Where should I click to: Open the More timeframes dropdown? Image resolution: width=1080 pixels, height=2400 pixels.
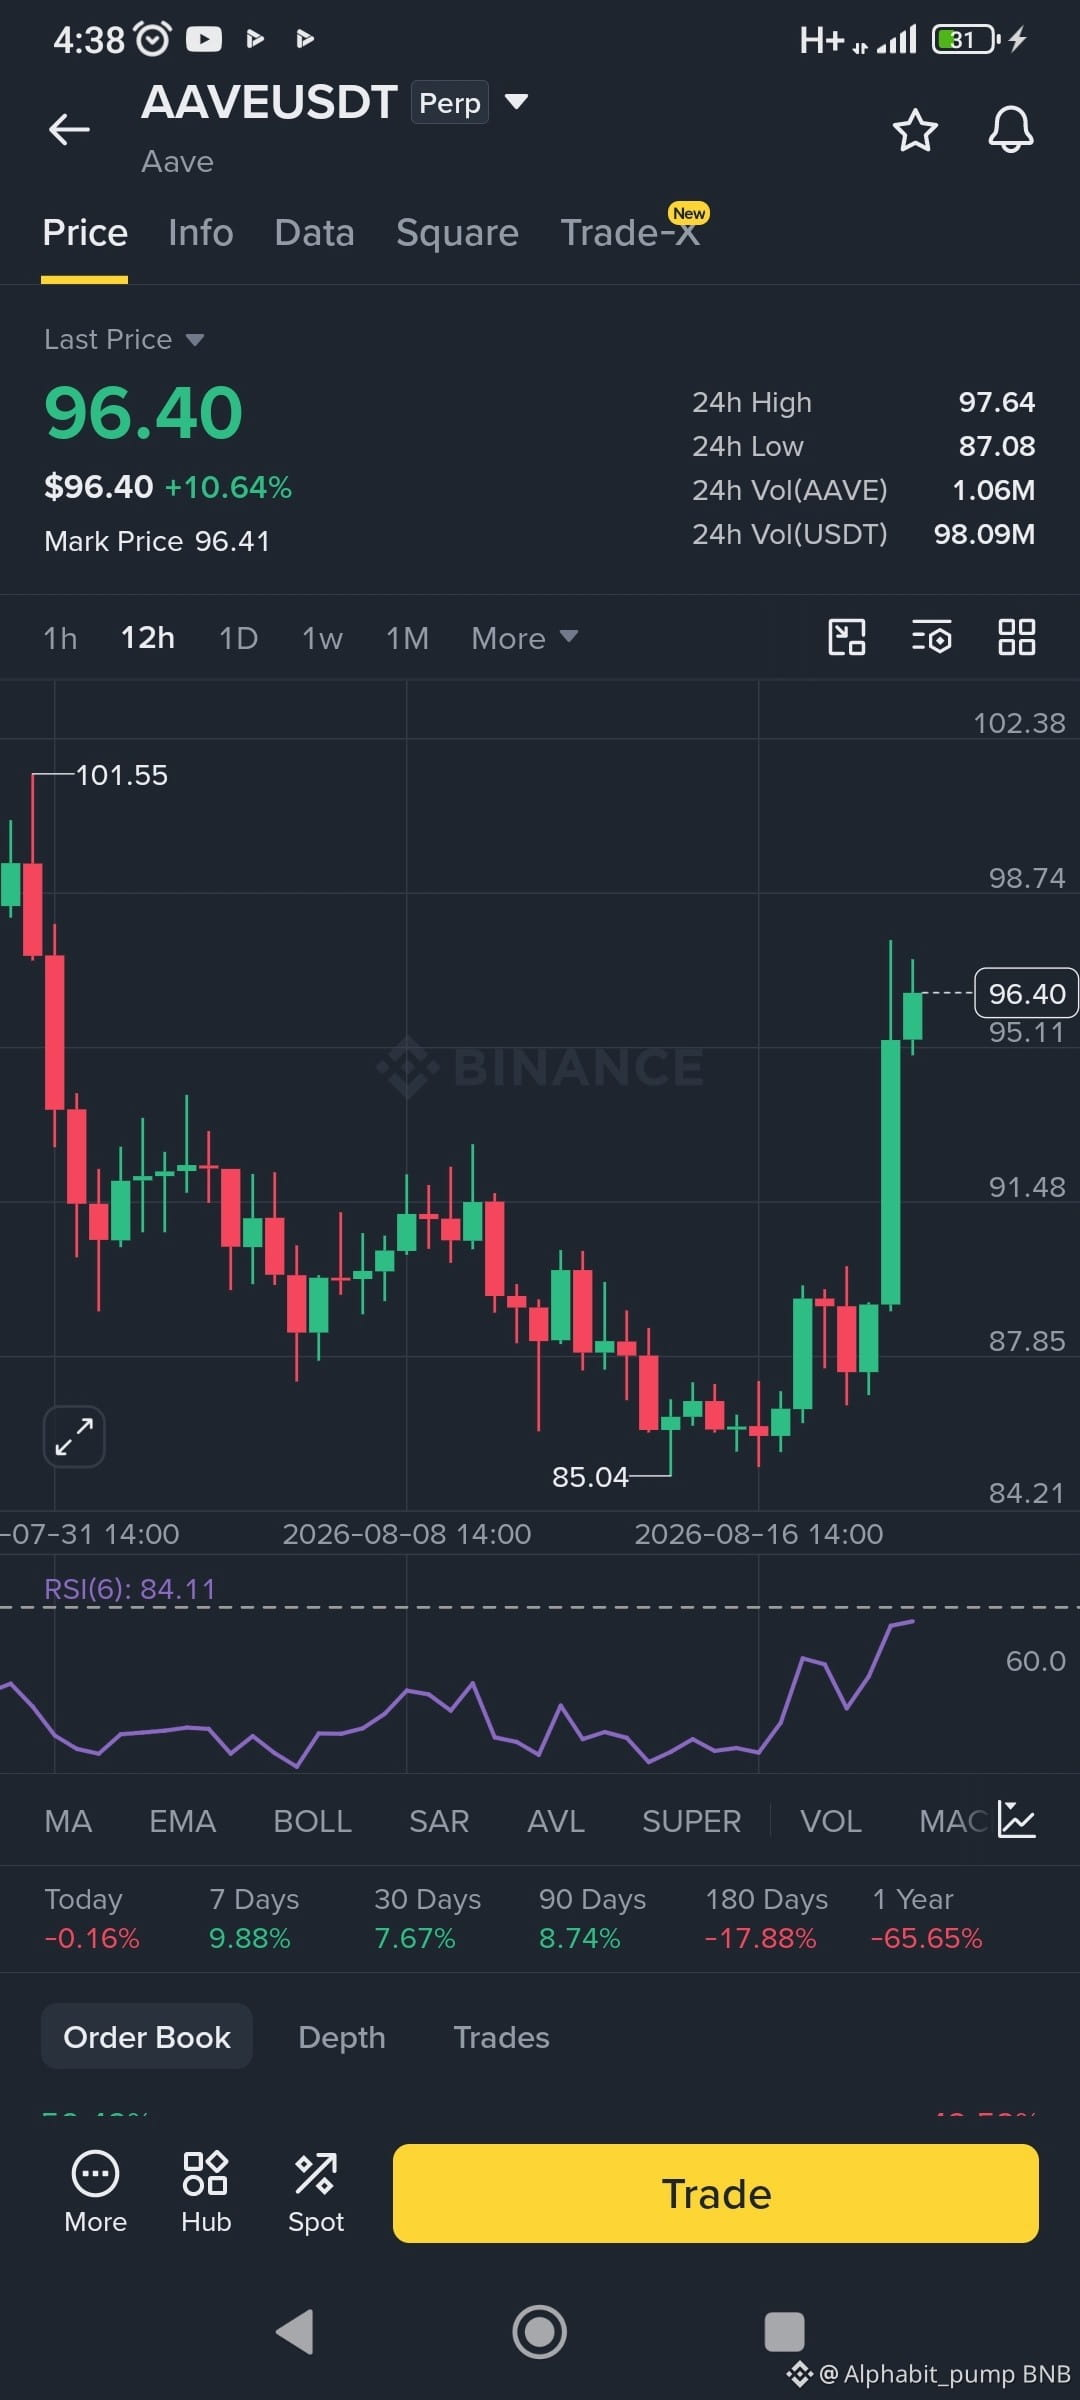click(524, 638)
